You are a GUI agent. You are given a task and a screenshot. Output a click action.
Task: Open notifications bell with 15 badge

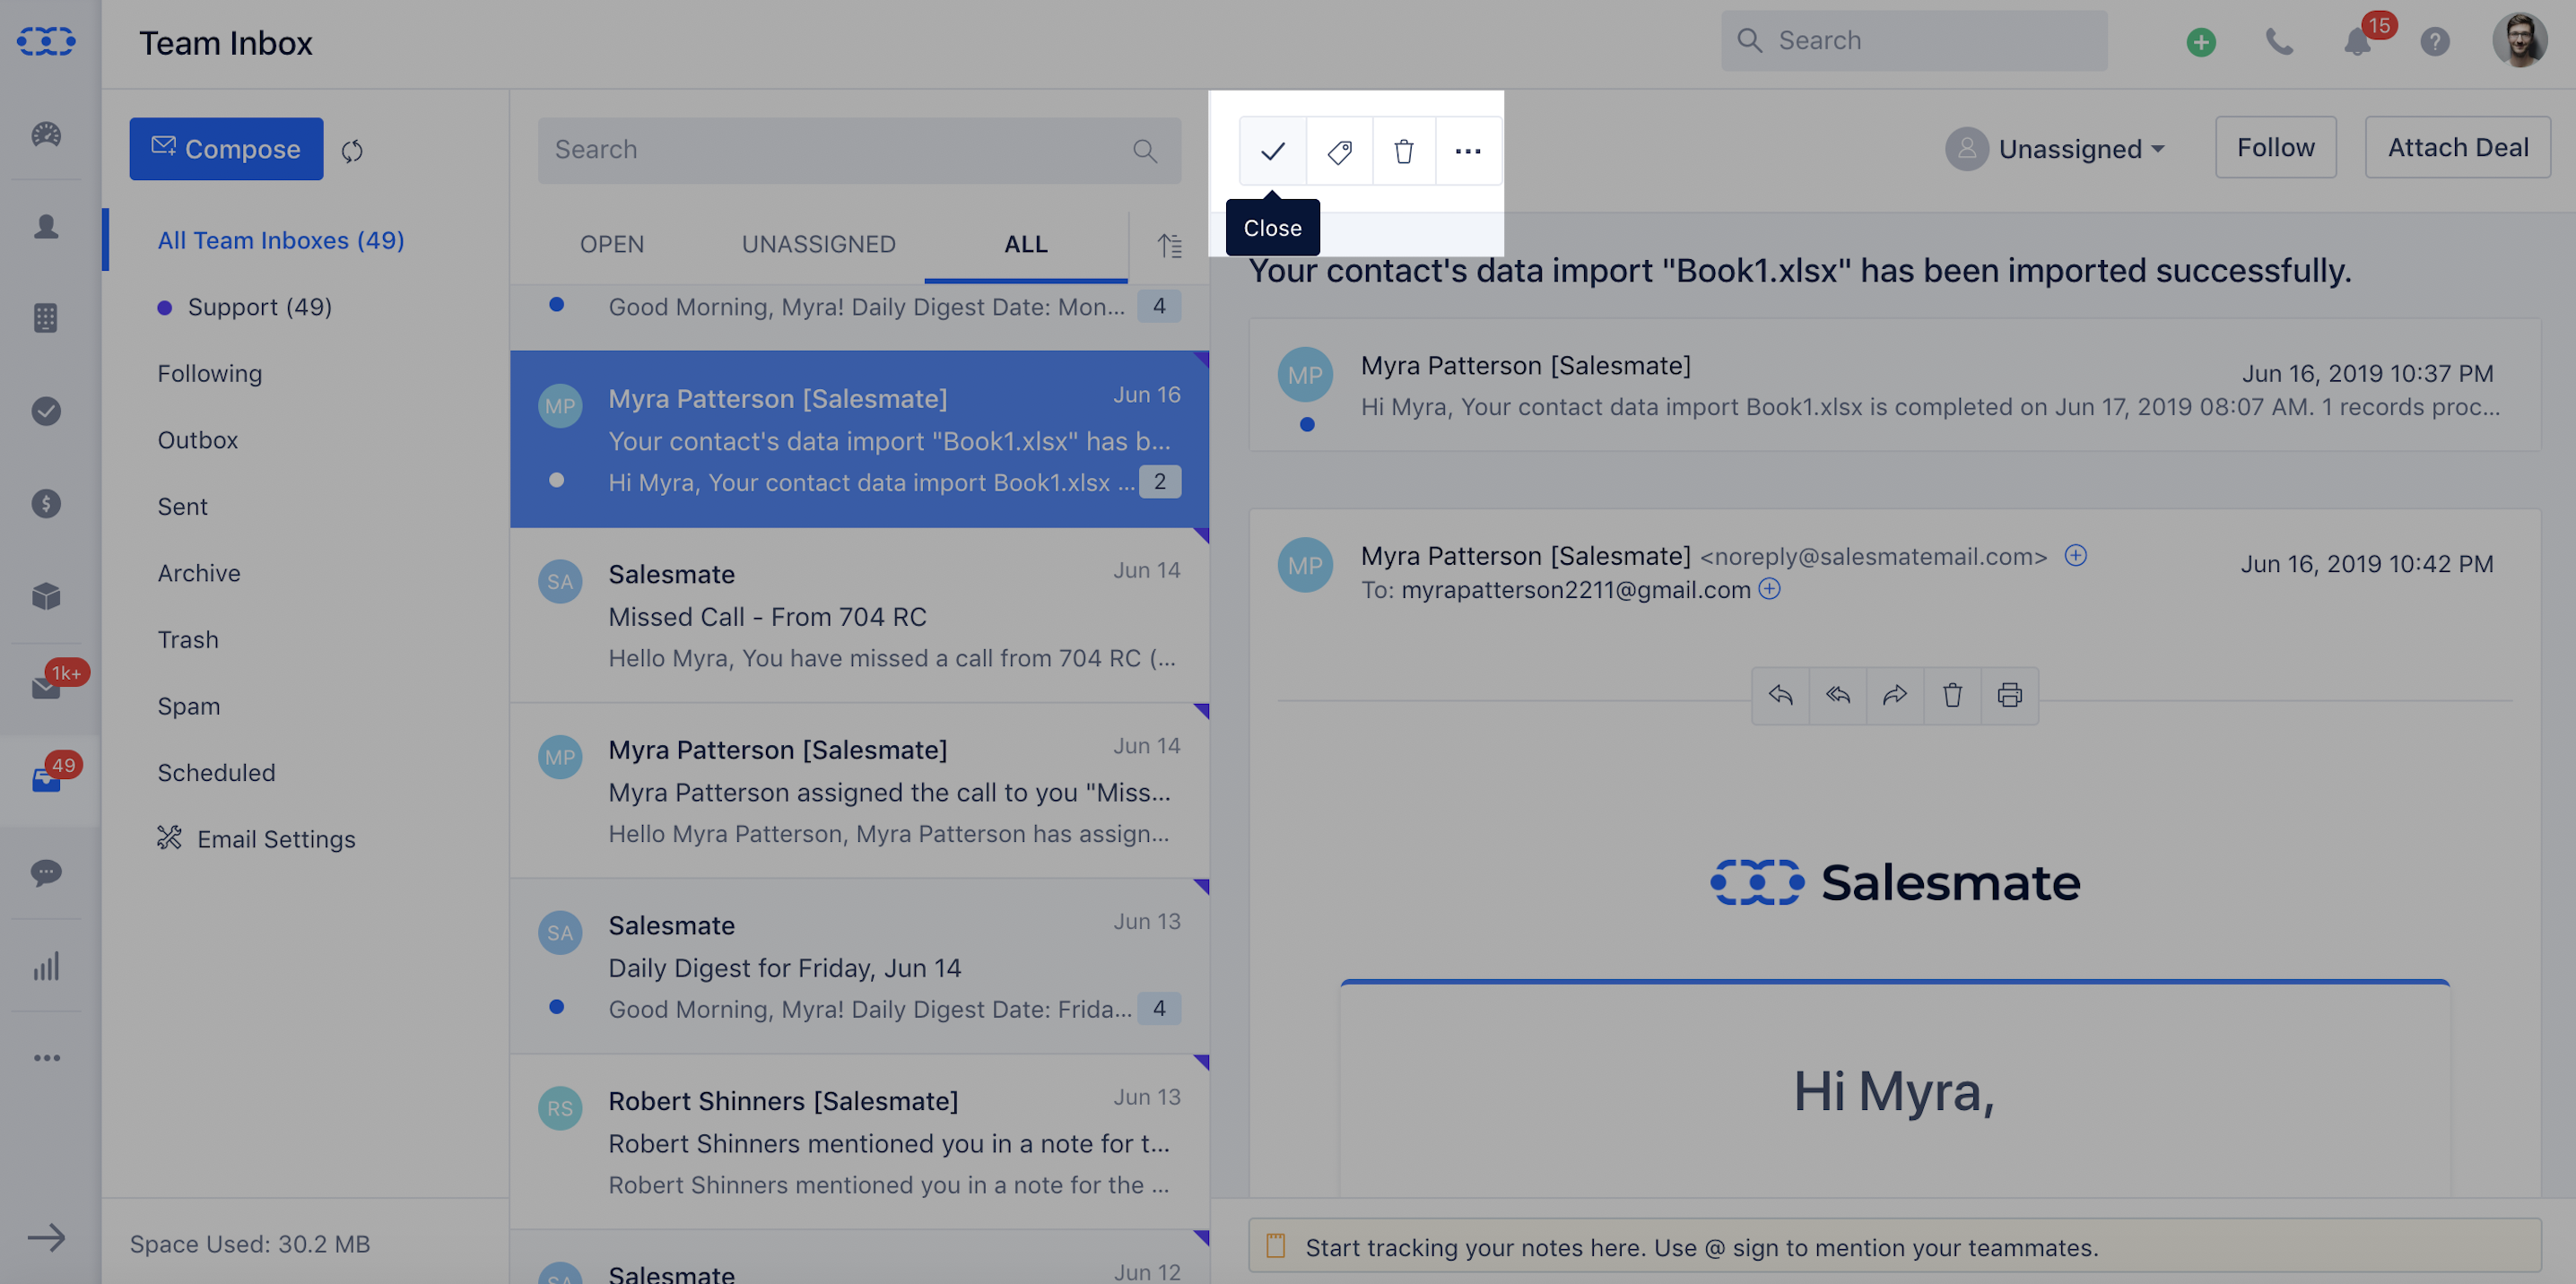click(x=2357, y=41)
